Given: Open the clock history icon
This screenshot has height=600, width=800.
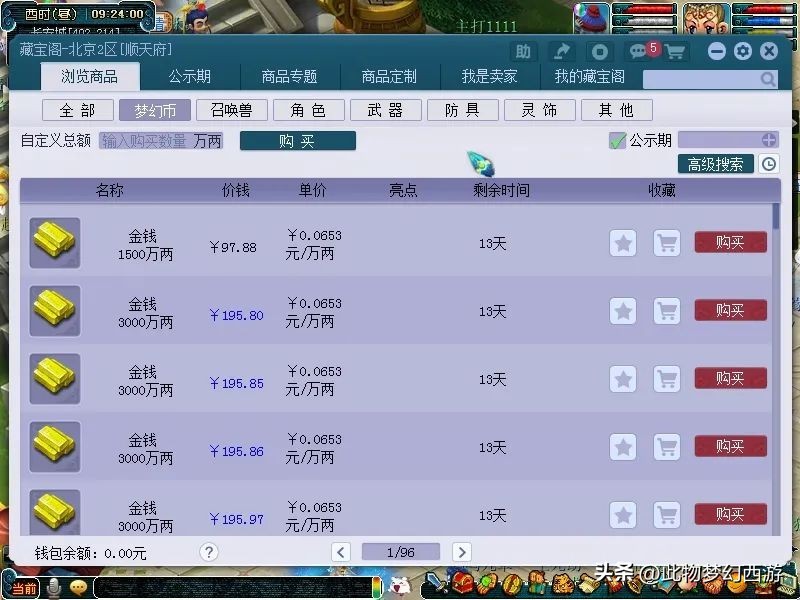Looking at the screenshot, I should coord(768,165).
